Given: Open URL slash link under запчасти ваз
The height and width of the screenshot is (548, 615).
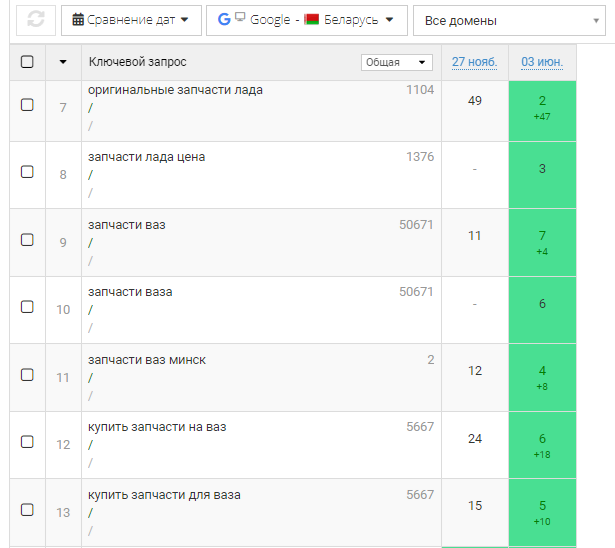Looking at the screenshot, I should 91,243.
